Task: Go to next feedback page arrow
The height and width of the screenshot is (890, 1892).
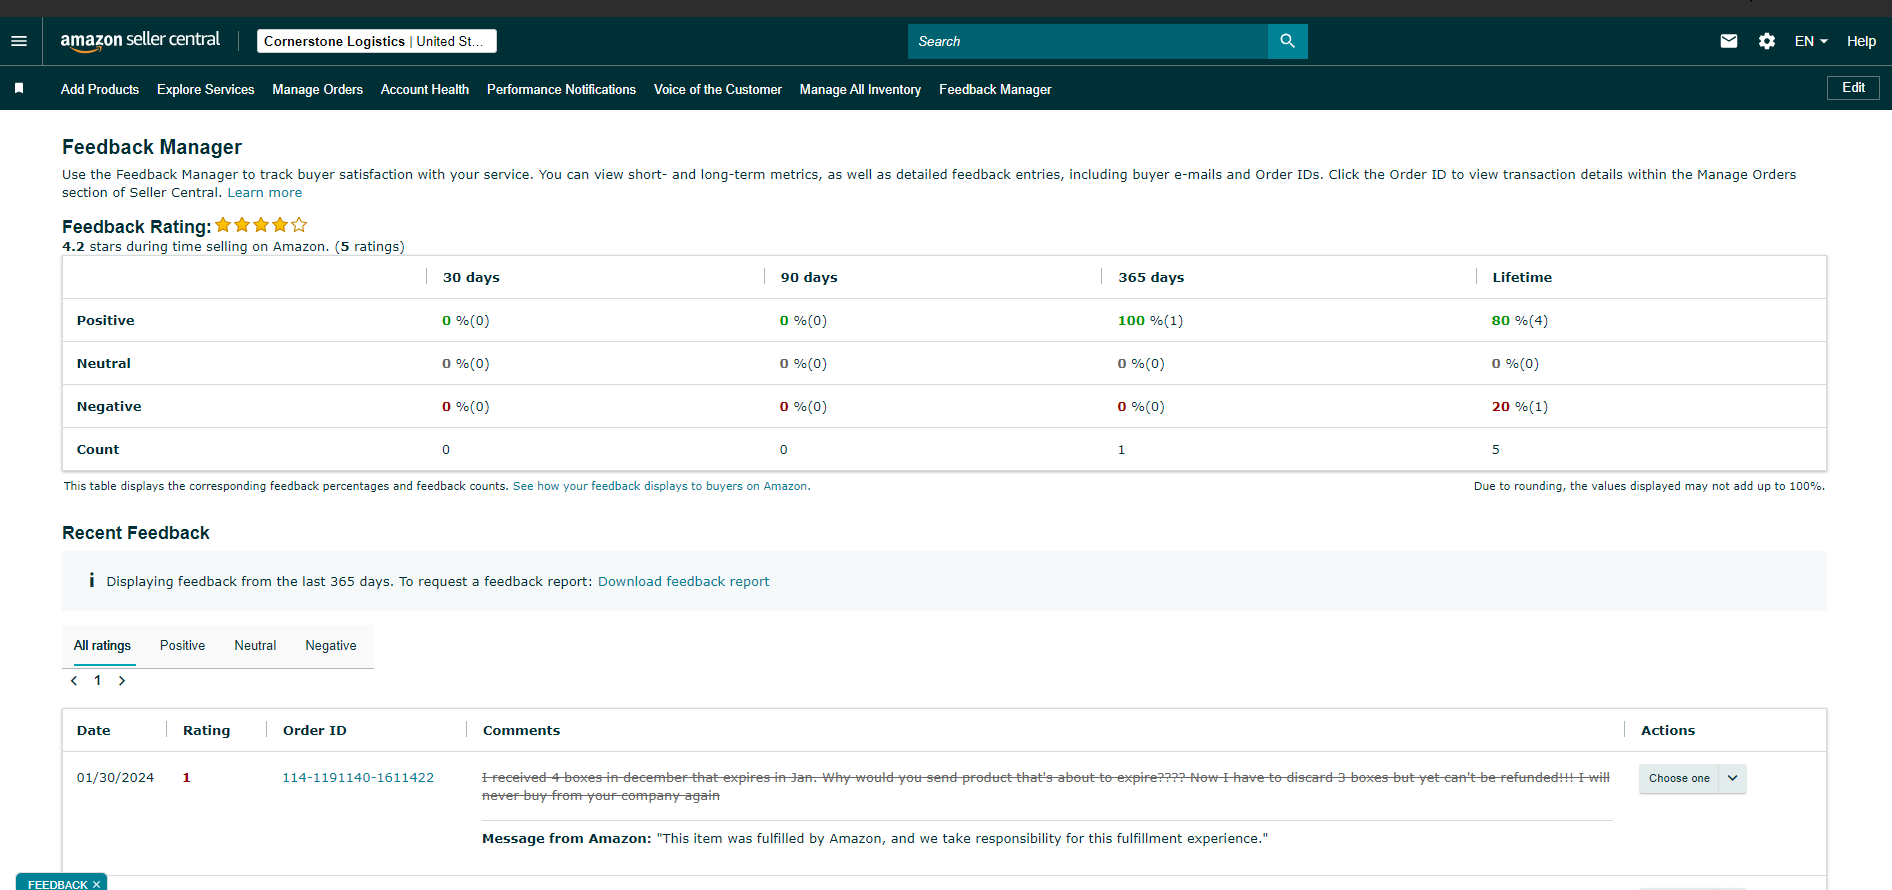Action: pos(122,681)
